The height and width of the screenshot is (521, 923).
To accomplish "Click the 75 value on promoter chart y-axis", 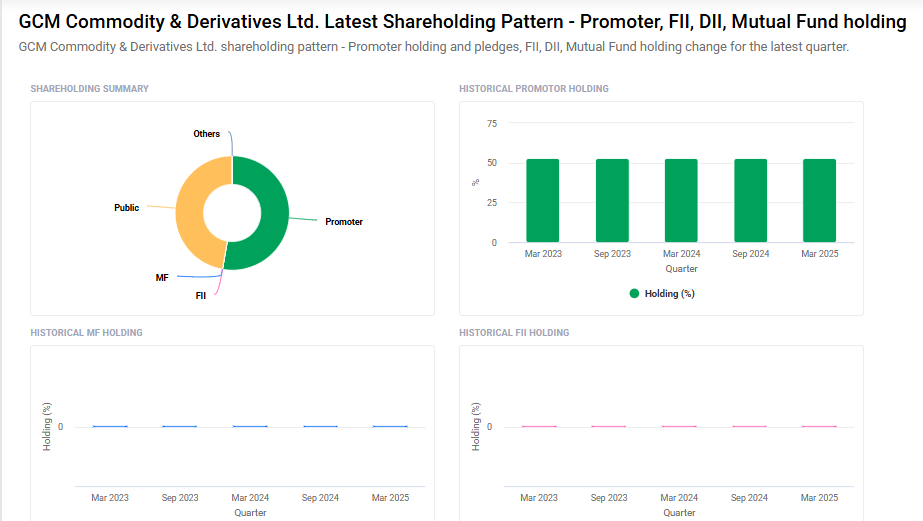I will point(492,124).
